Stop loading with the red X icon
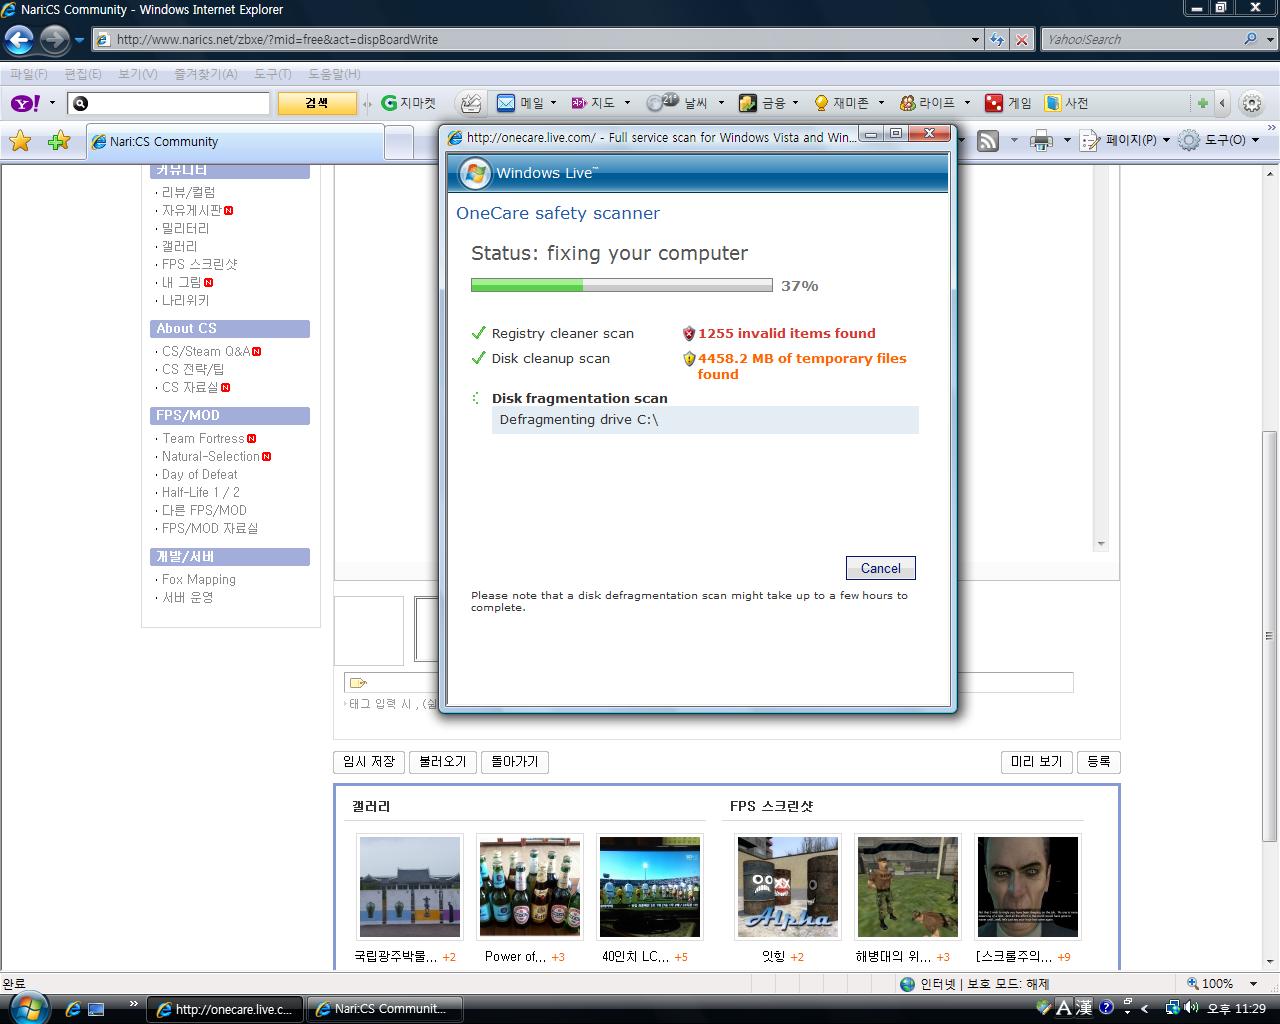Screen dimensions: 1280x1024 pyautogui.click(x=1021, y=39)
